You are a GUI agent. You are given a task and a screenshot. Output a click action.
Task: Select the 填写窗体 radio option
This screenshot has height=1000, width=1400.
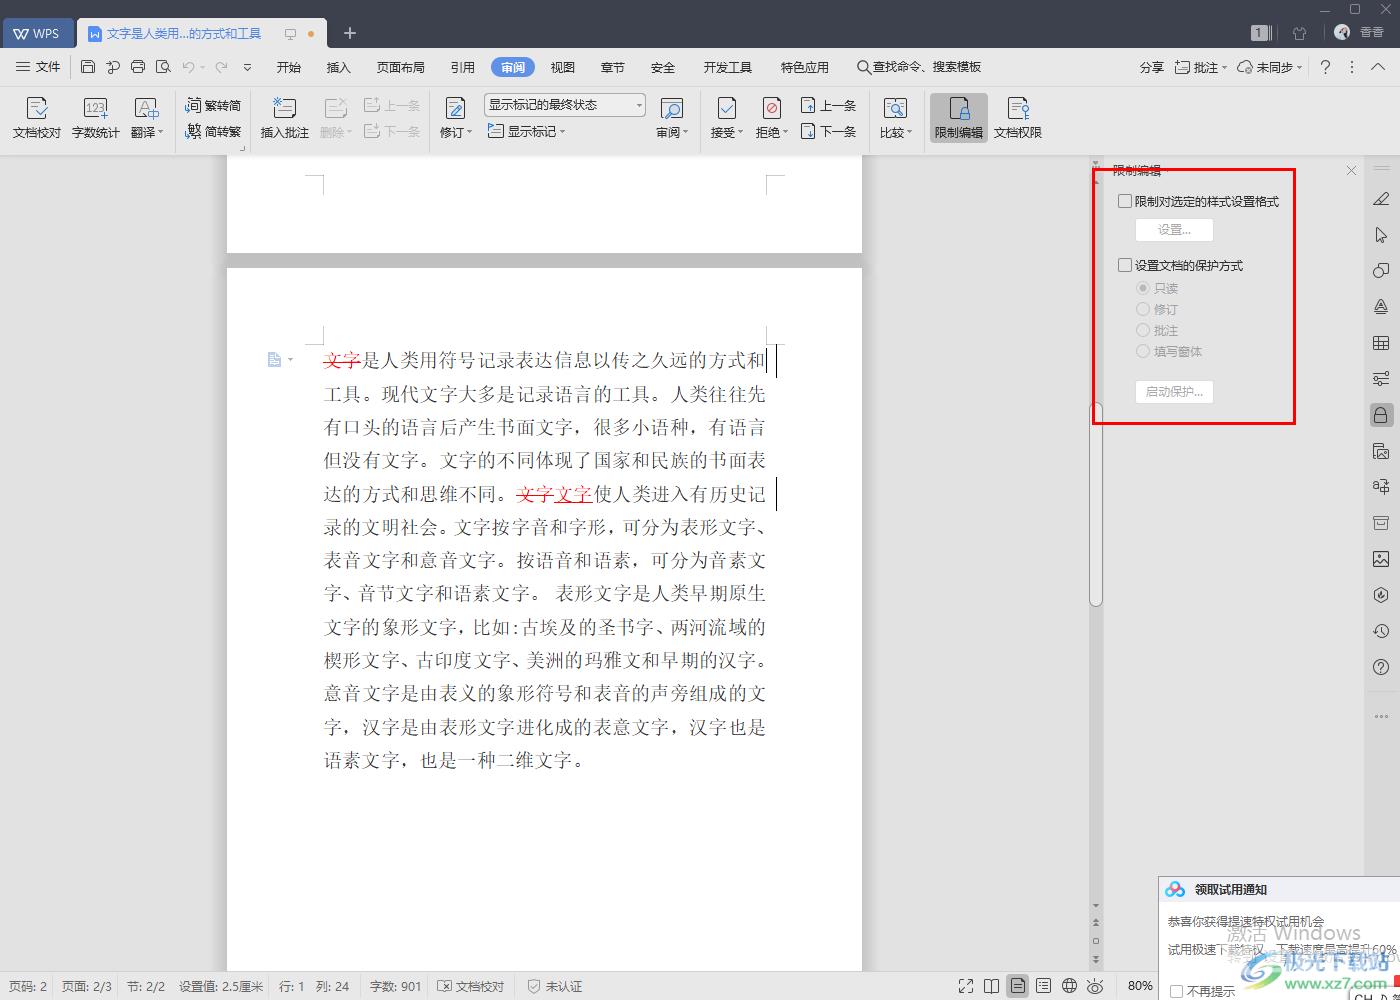[x=1143, y=351]
